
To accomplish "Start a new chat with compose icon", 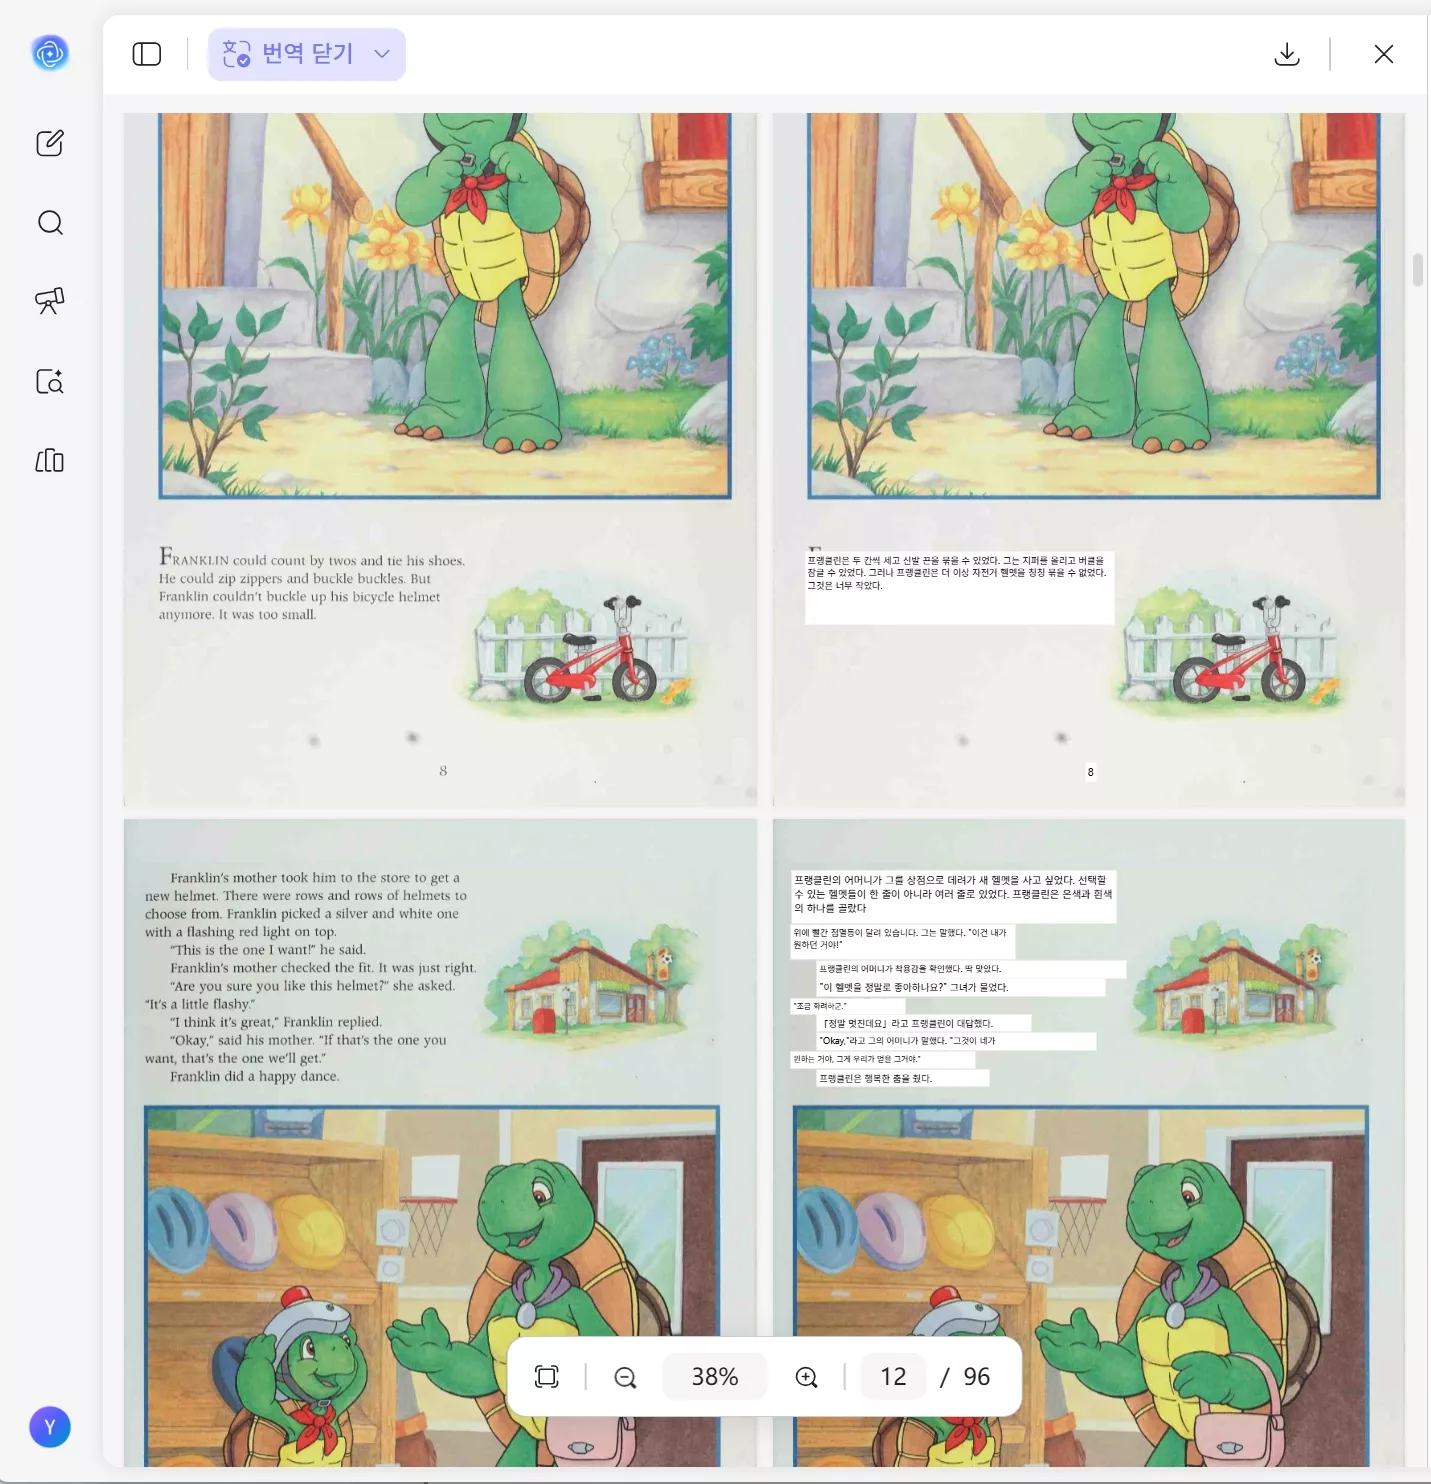I will pos(50,143).
